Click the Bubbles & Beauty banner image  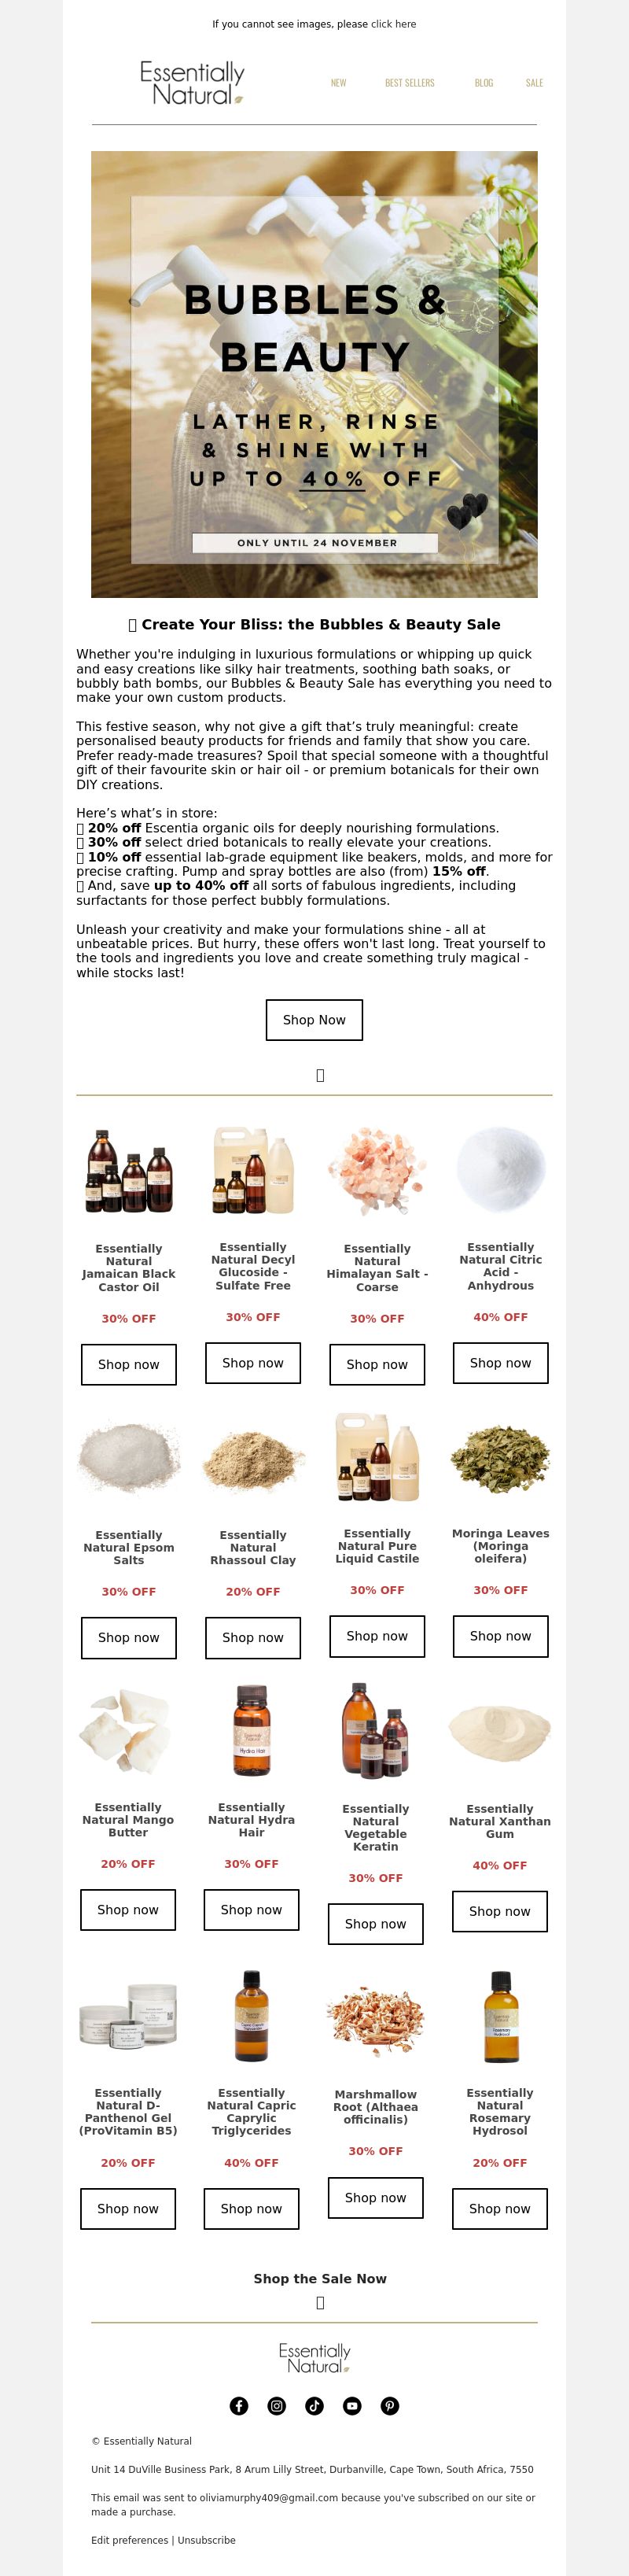314,374
